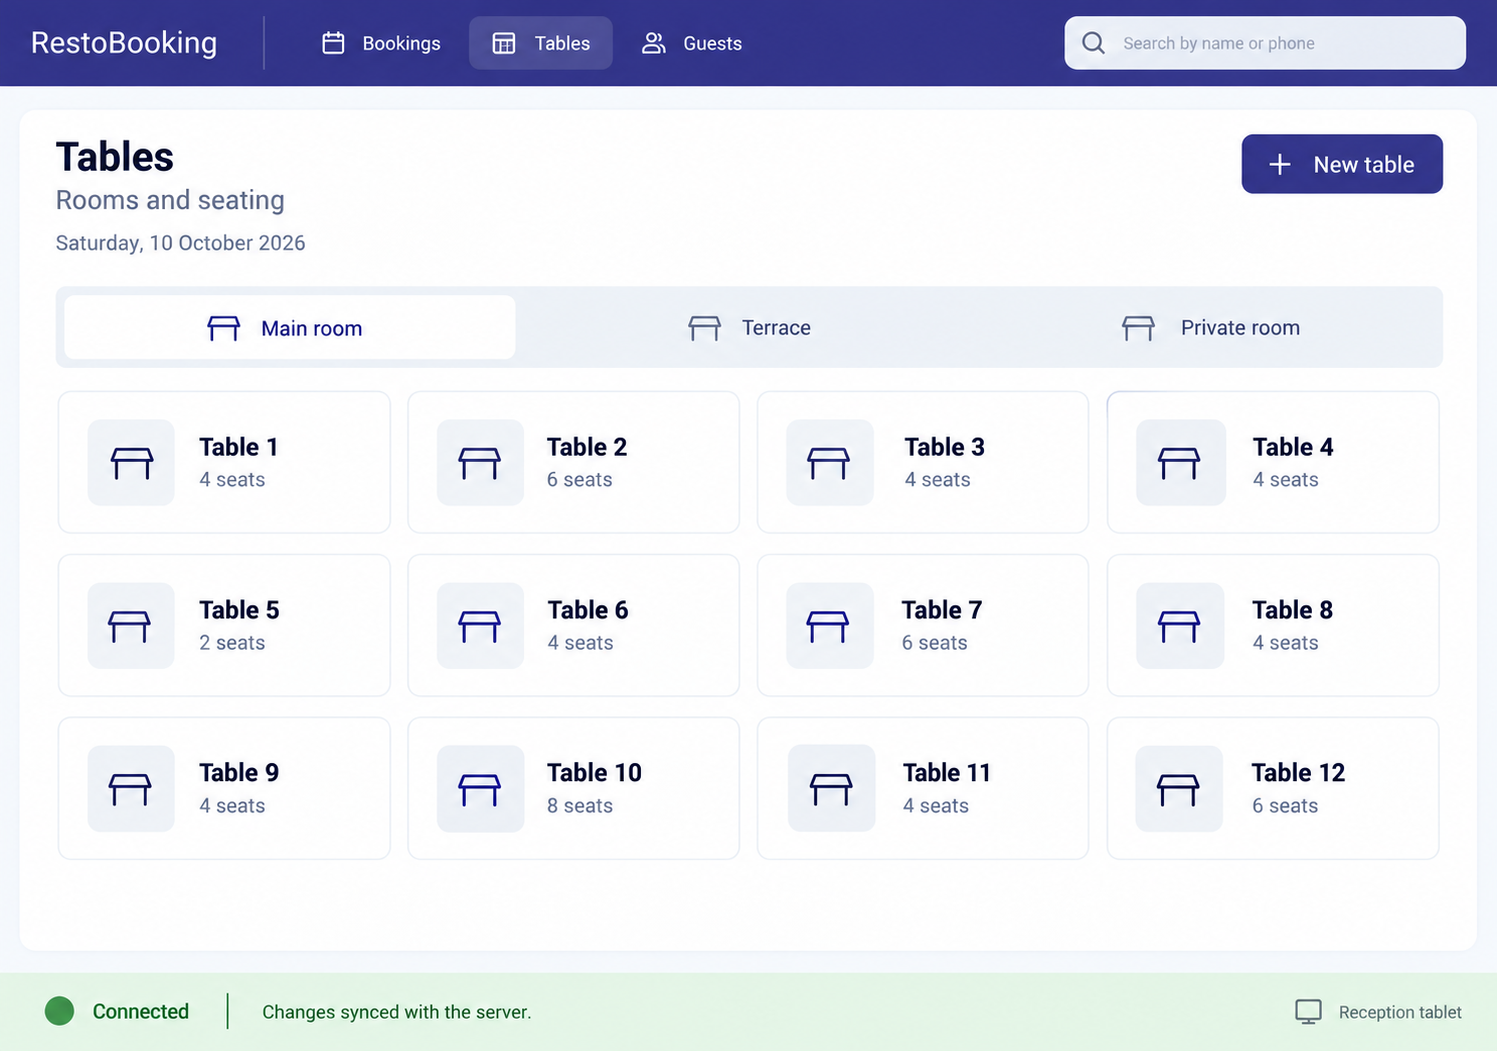1497x1051 pixels.
Task: Click the search magnifier icon
Action: [1093, 43]
